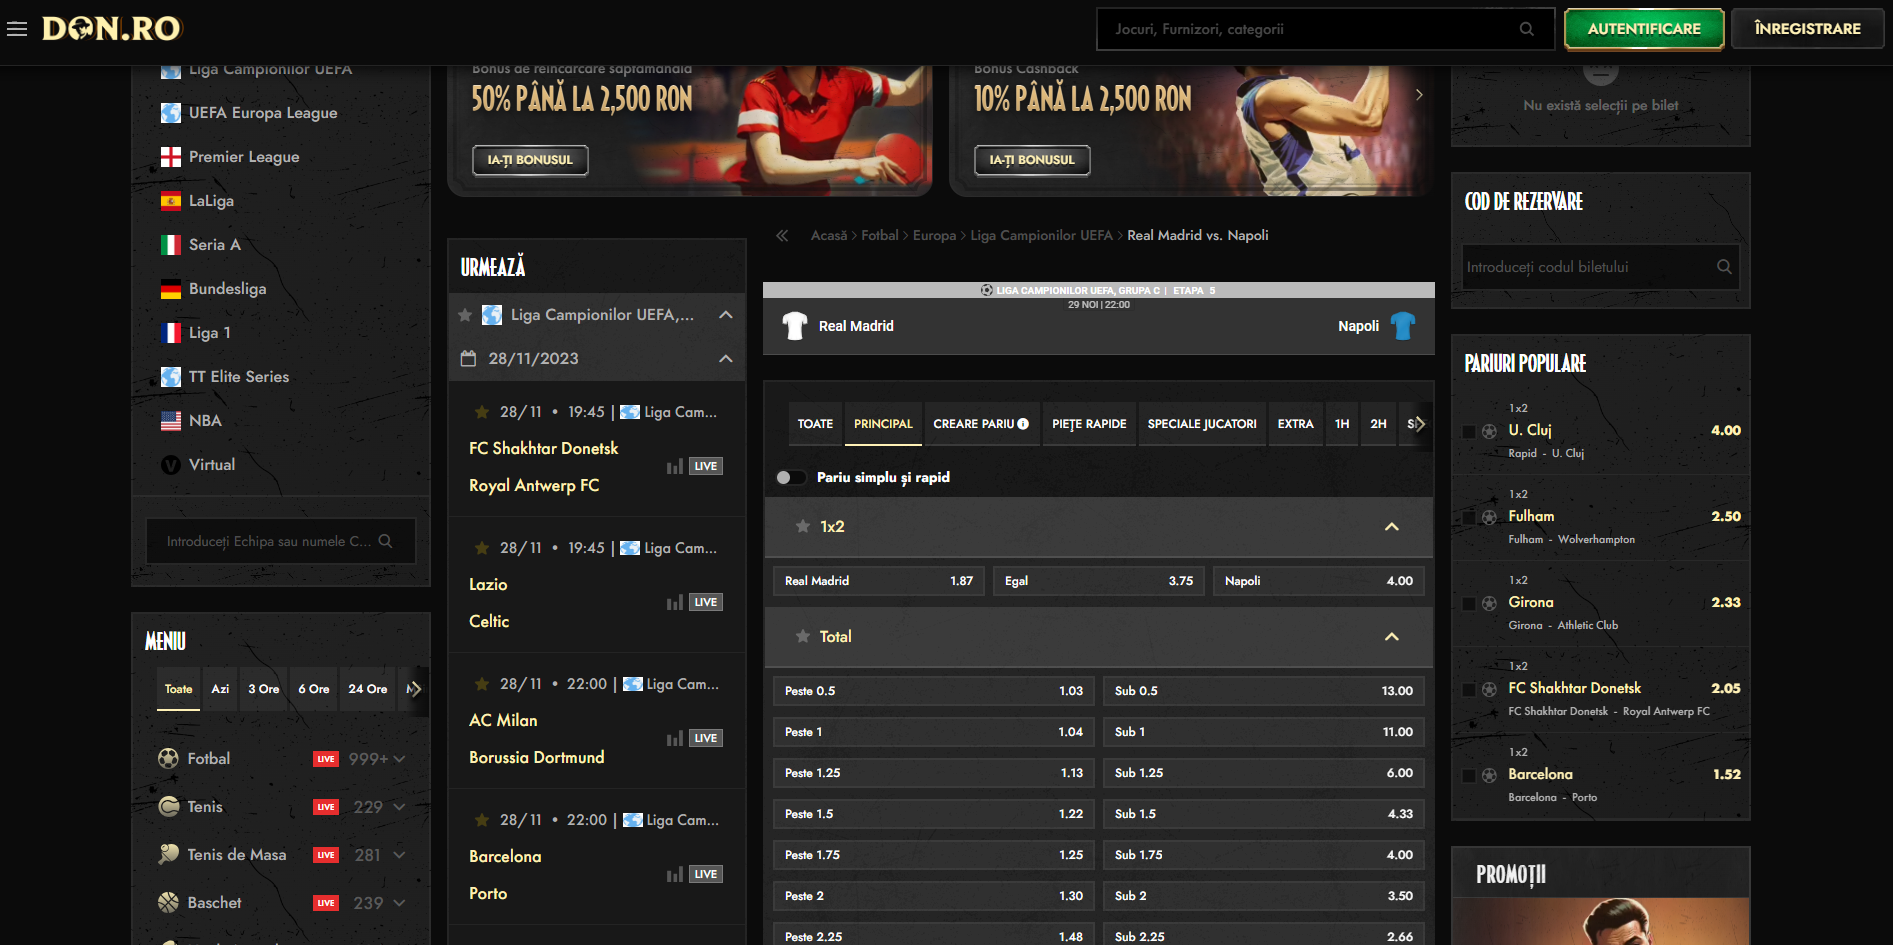Click the Creare Pariu info icon
This screenshot has width=1893, height=945.
coord(1023,424)
